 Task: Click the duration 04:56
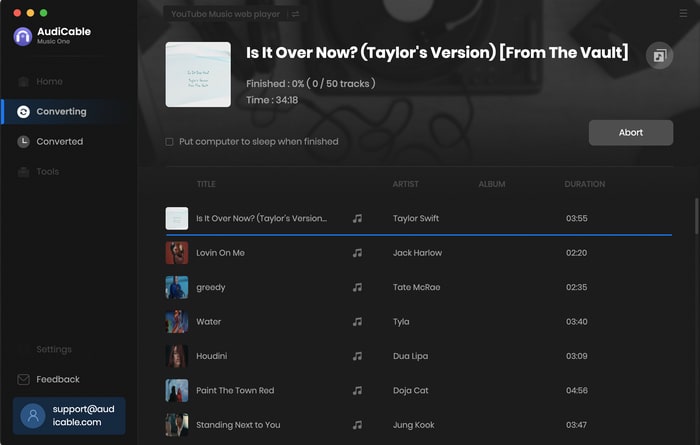click(577, 390)
